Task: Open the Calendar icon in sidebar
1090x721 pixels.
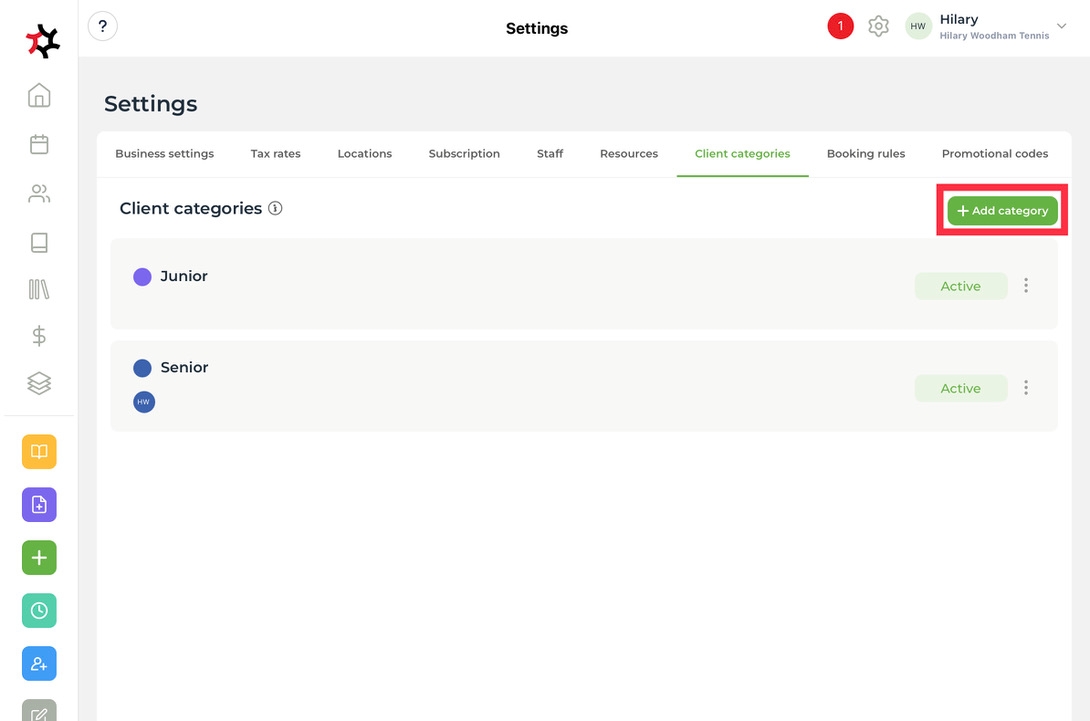Action: point(39,145)
